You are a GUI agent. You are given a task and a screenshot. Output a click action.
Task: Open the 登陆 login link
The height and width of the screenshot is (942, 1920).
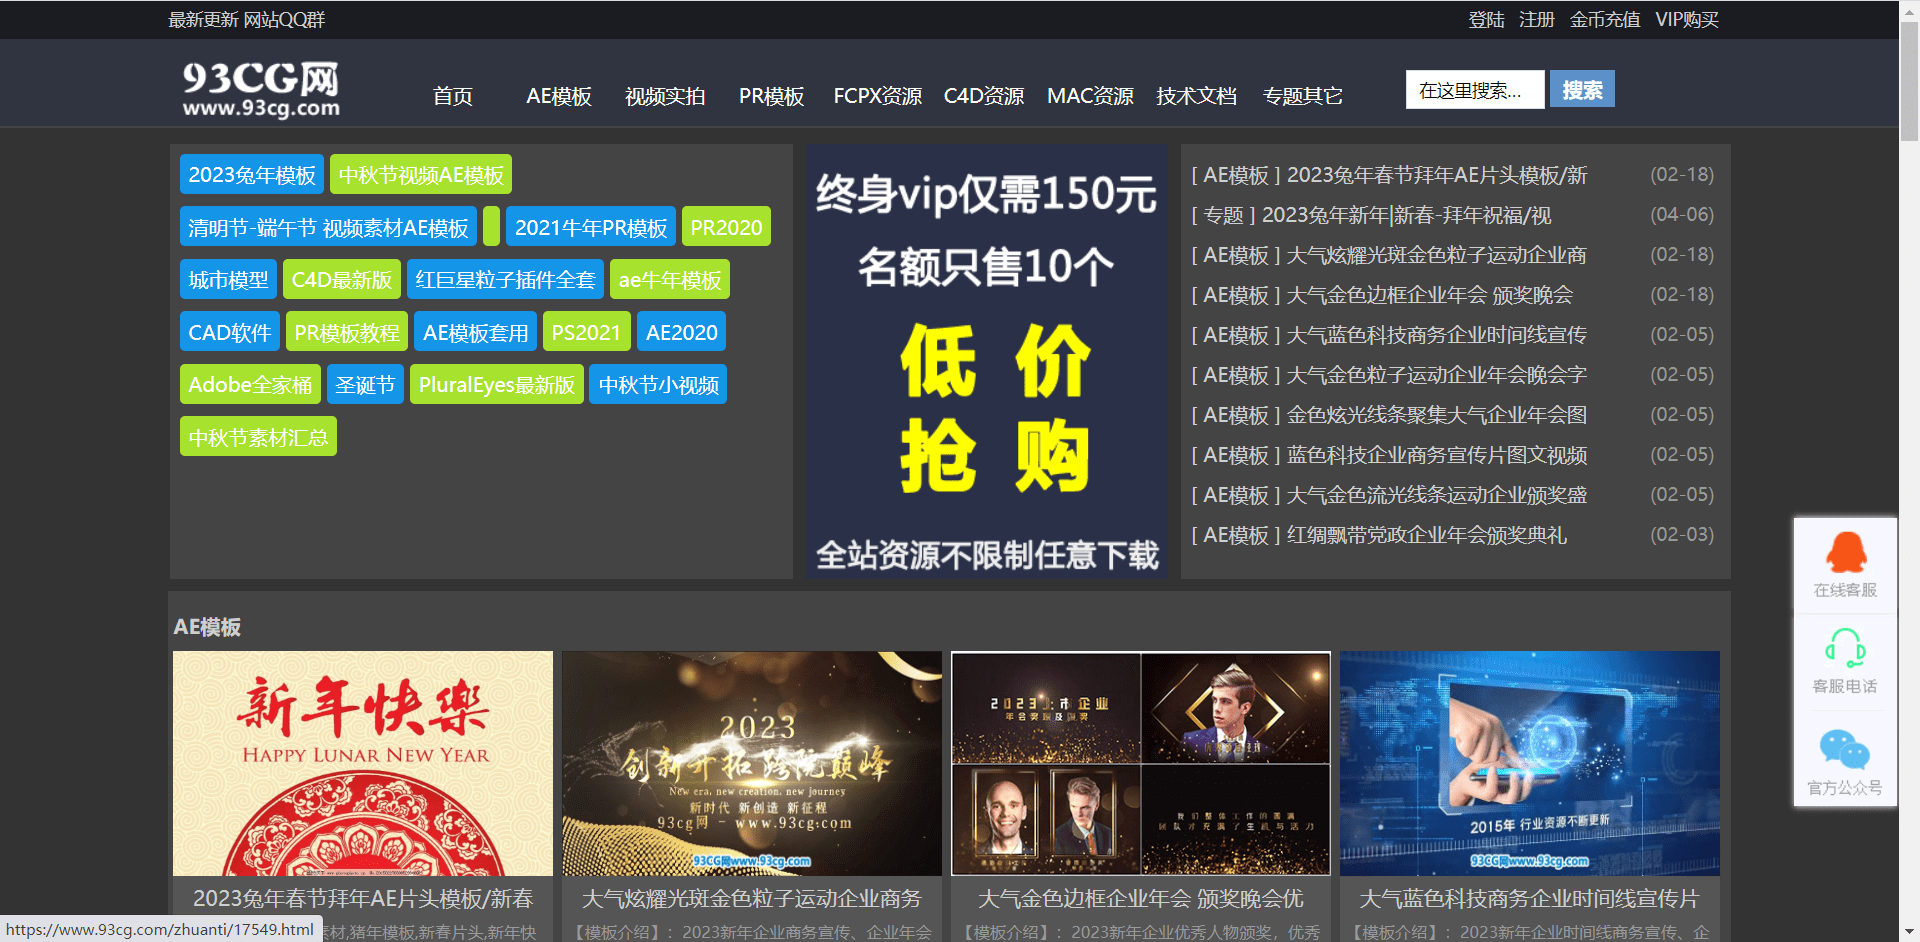(1486, 20)
